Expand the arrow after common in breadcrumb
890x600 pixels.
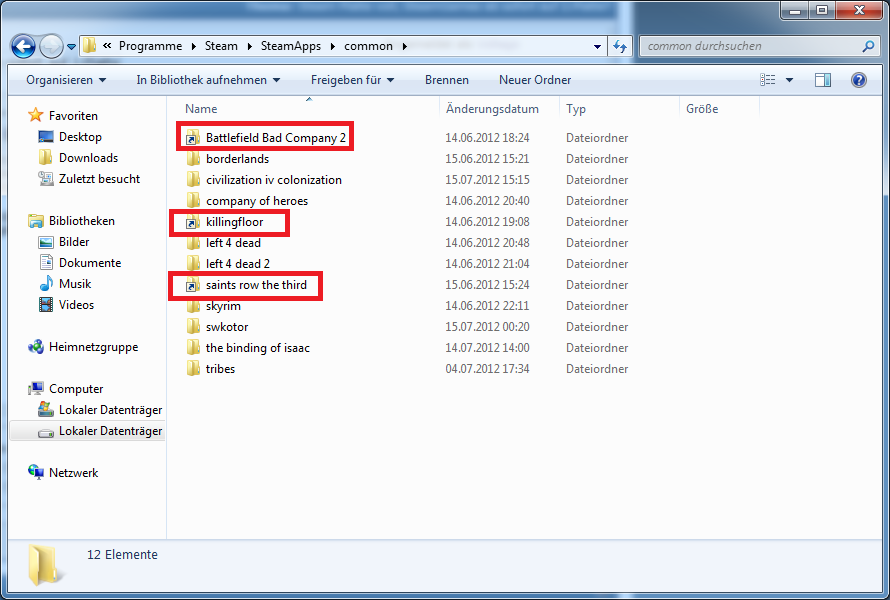[405, 47]
